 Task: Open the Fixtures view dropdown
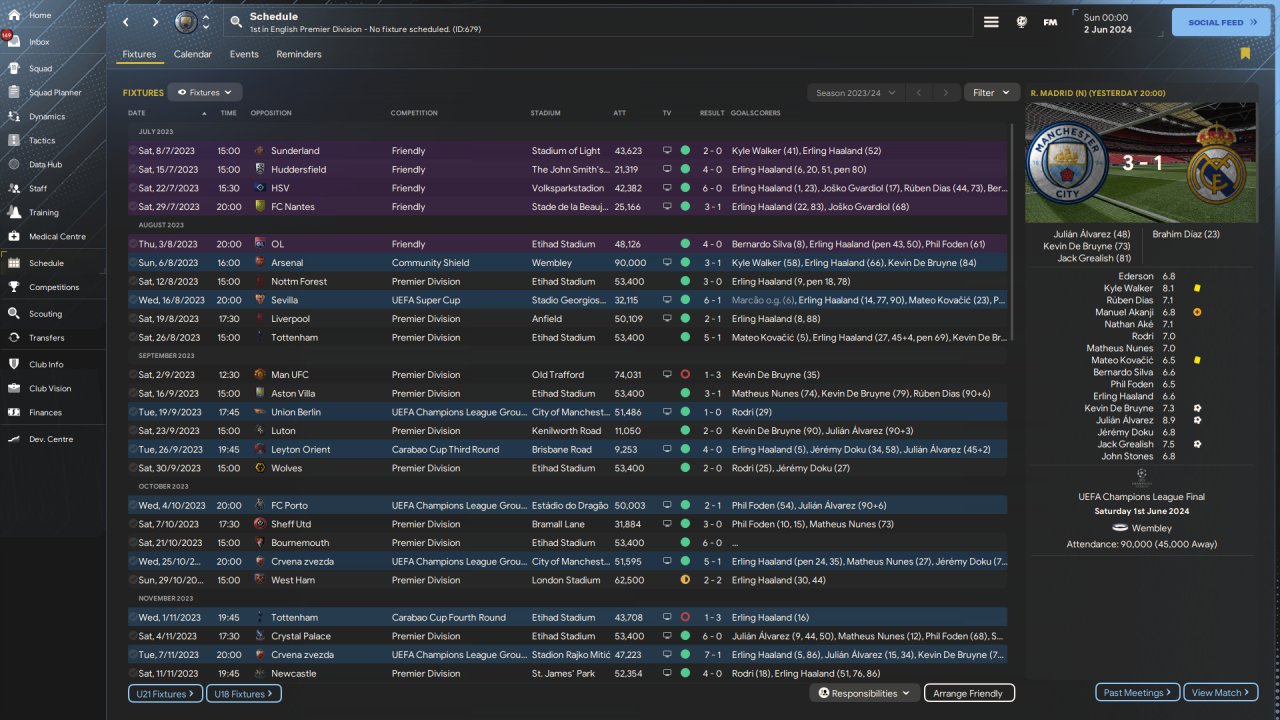(205, 93)
